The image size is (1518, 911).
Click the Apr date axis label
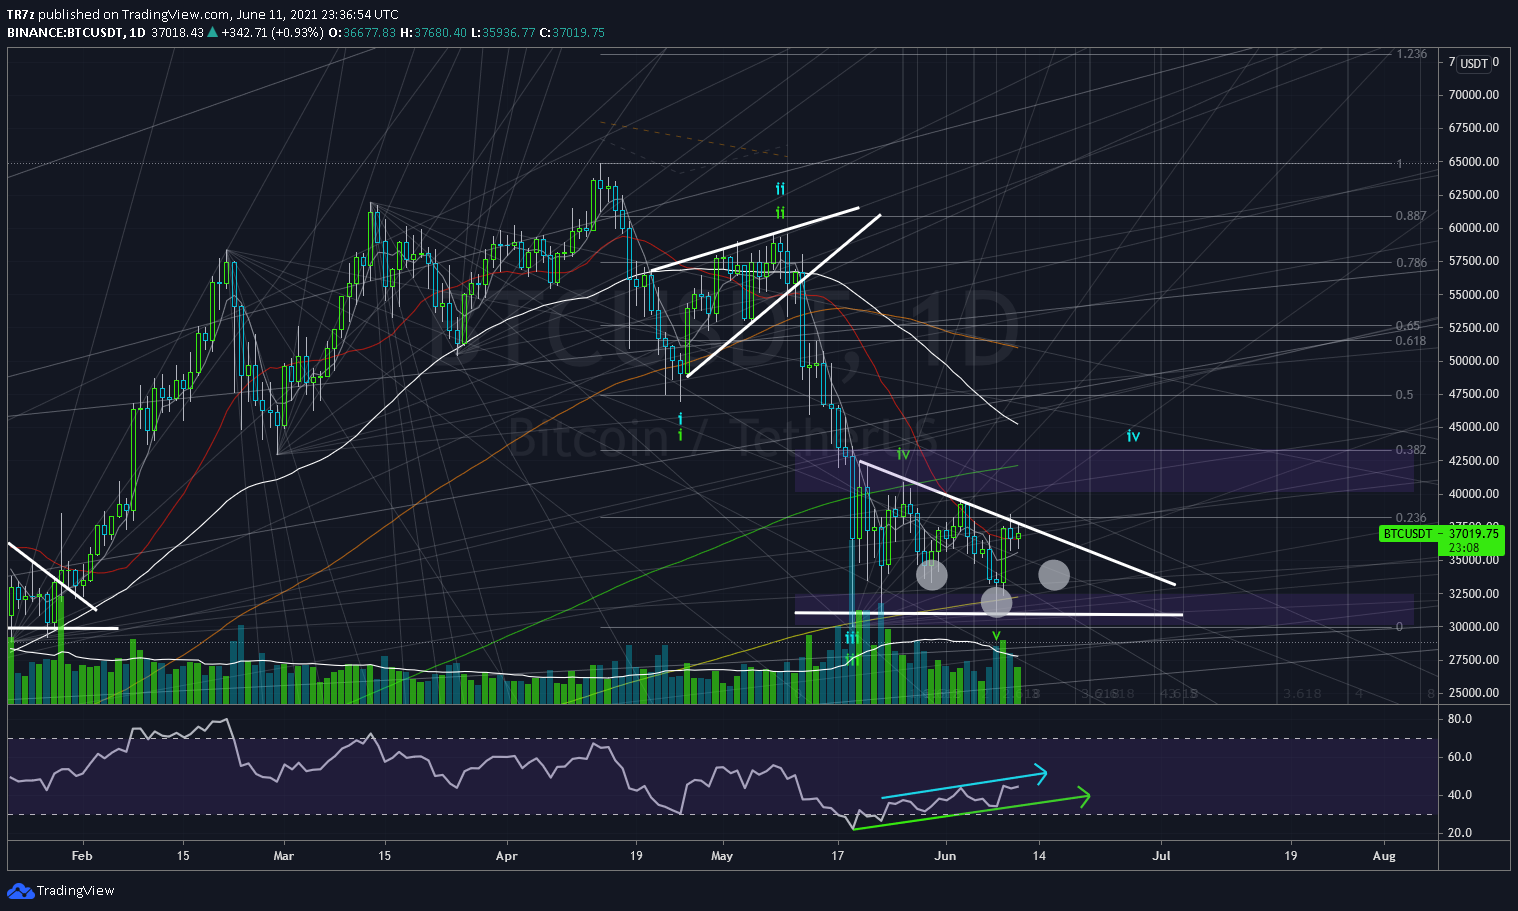(x=507, y=856)
